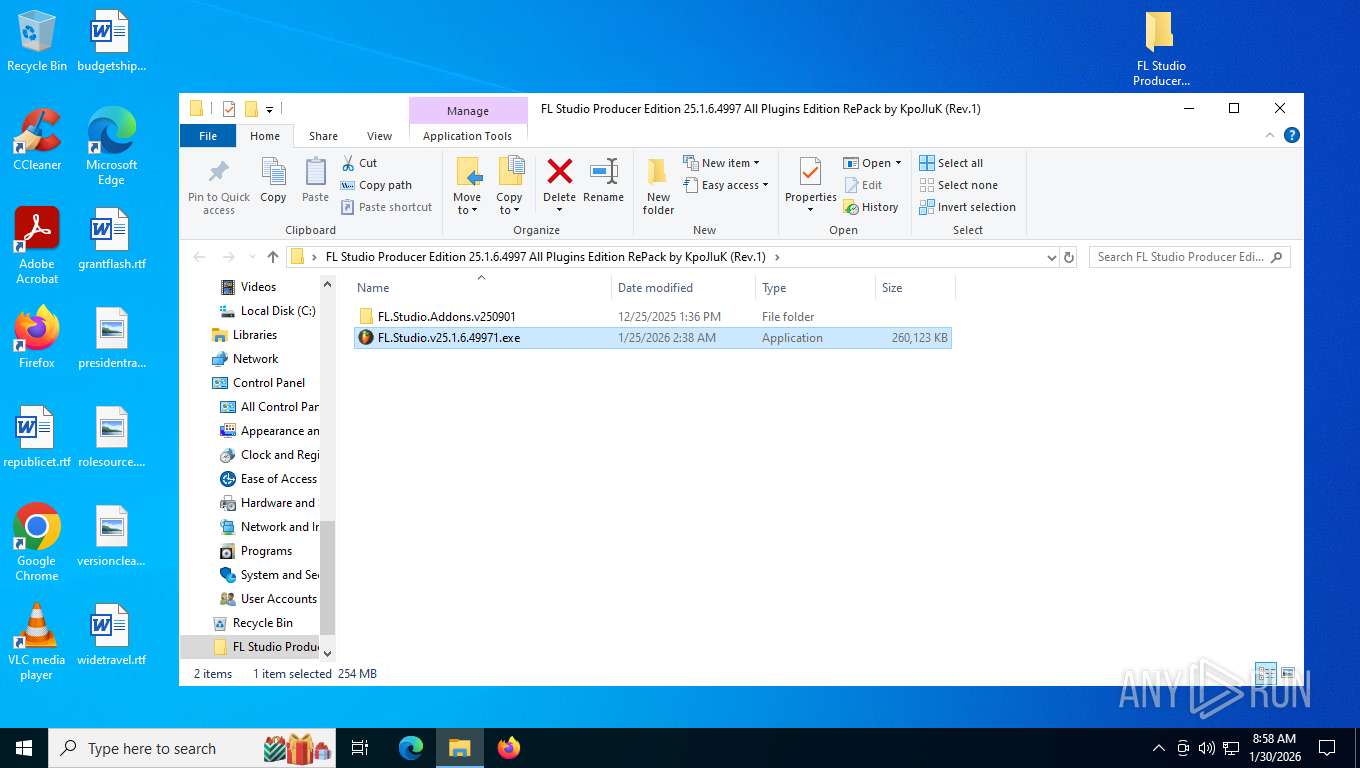Click the Manage contextual tab
1360x768 pixels.
[468, 111]
